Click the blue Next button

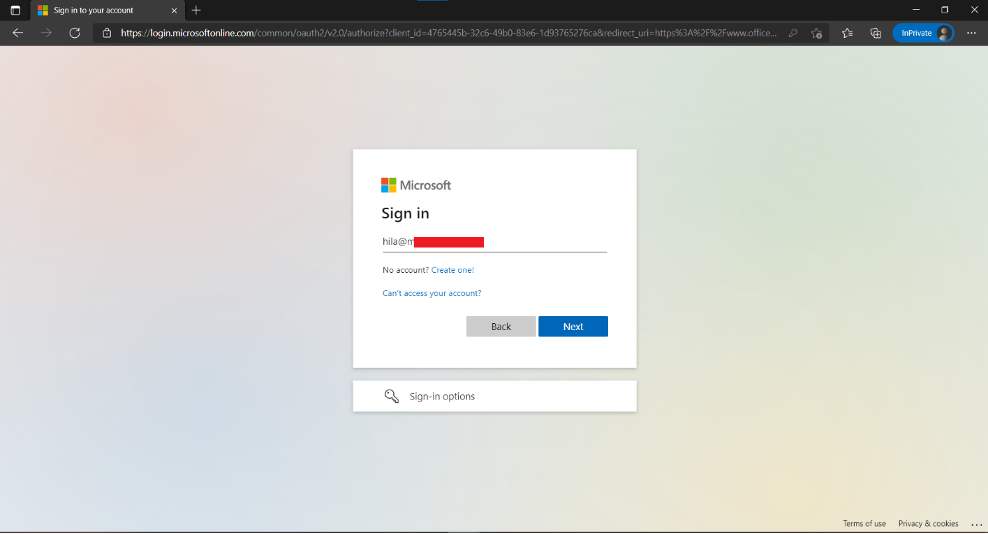coord(573,327)
